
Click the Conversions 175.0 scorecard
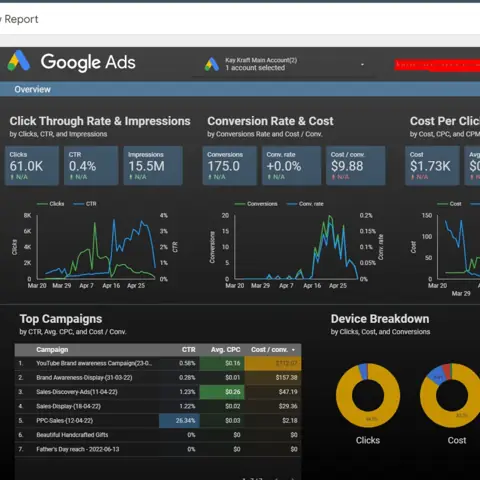230,165
